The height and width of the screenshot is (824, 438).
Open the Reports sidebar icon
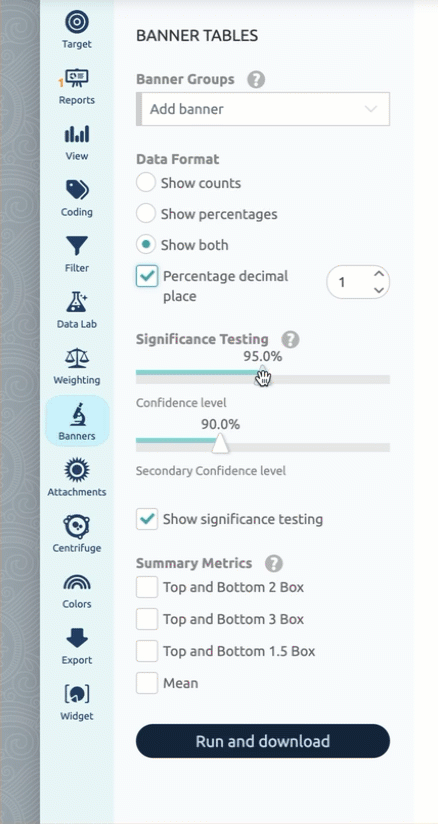[77, 79]
